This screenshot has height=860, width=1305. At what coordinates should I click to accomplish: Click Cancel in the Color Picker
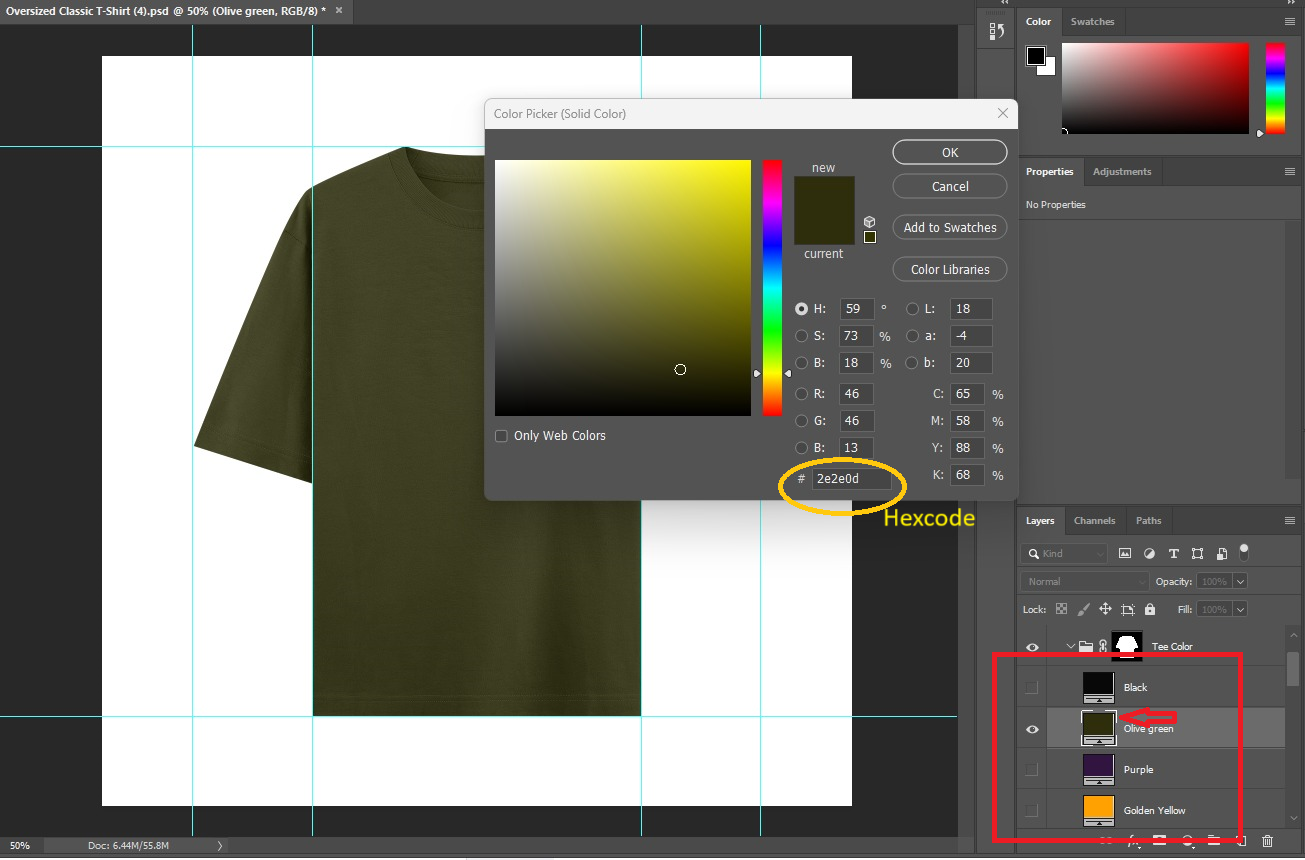[950, 186]
